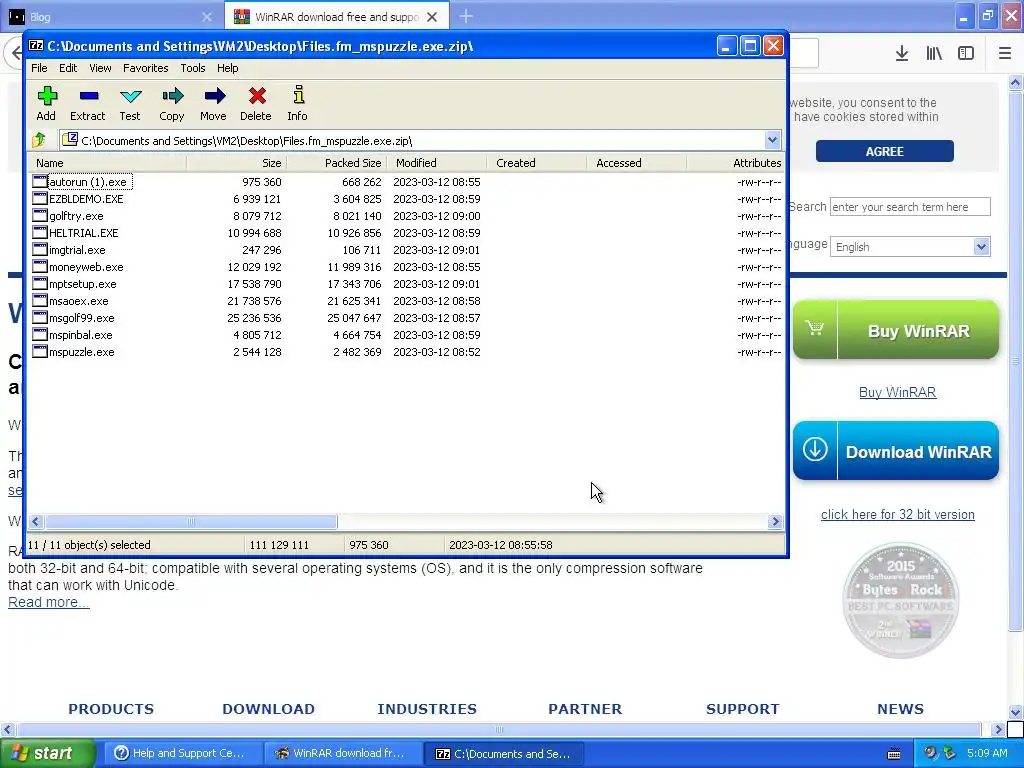Click the 32 bit version link
Image resolution: width=1024 pixels, height=768 pixels.
coord(897,515)
